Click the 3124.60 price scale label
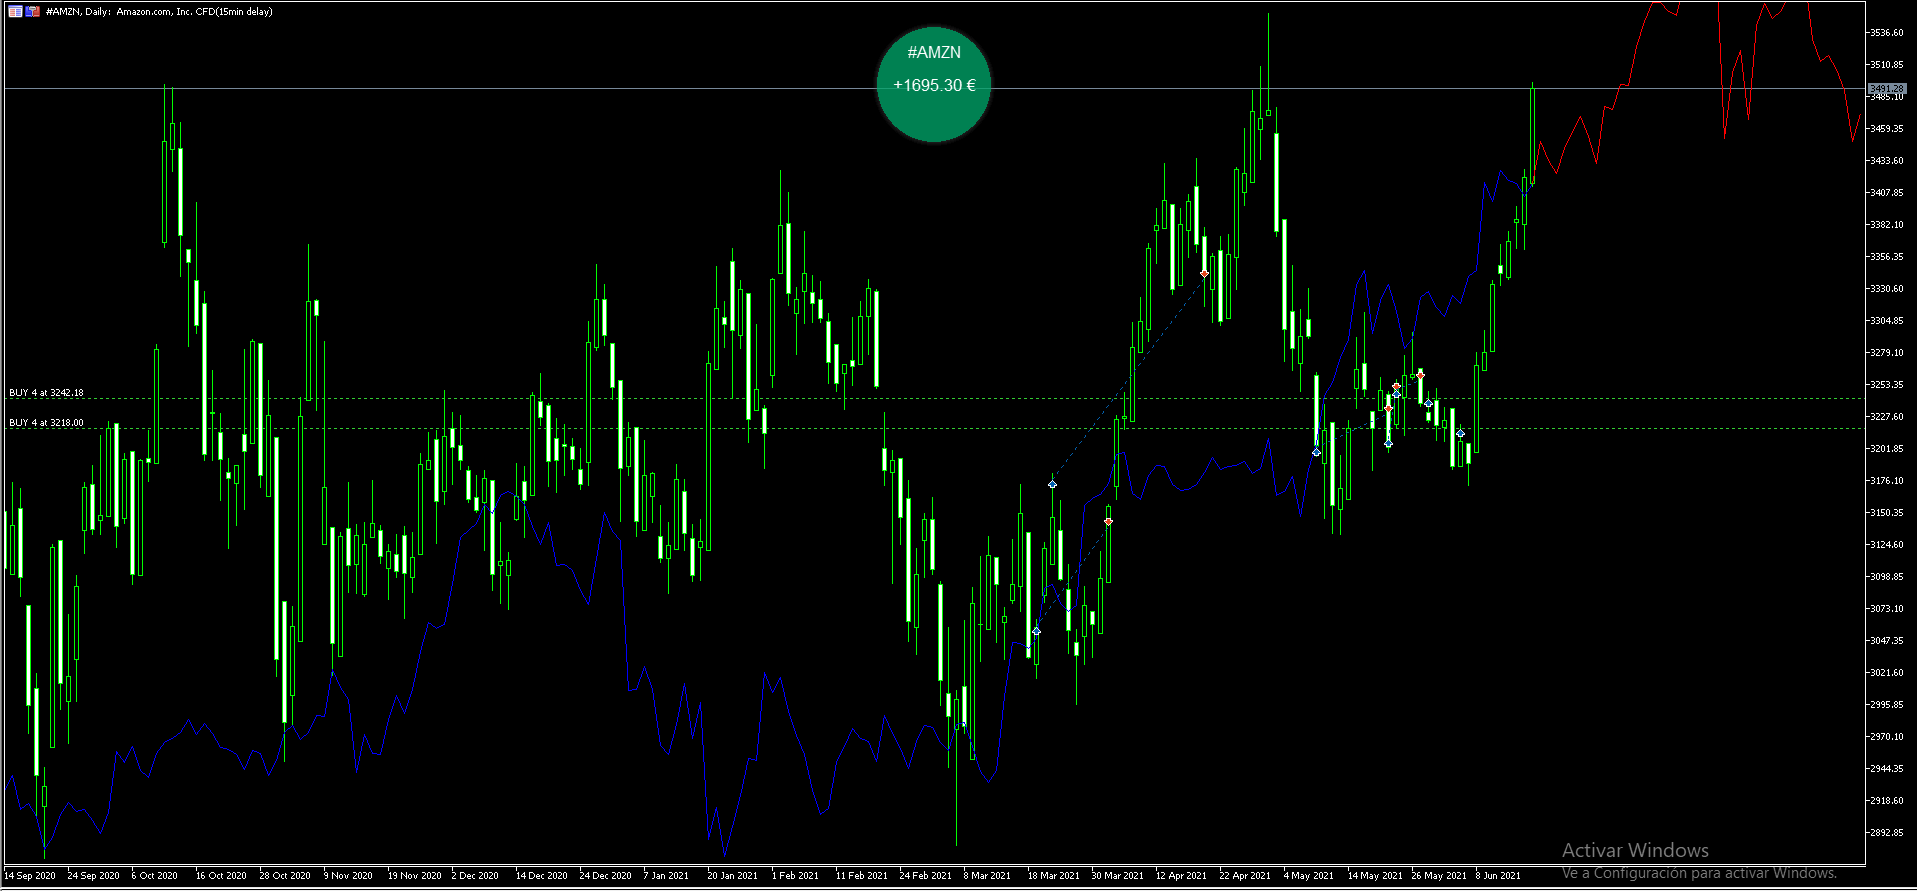Viewport: 1917px width, 891px height. point(1887,545)
